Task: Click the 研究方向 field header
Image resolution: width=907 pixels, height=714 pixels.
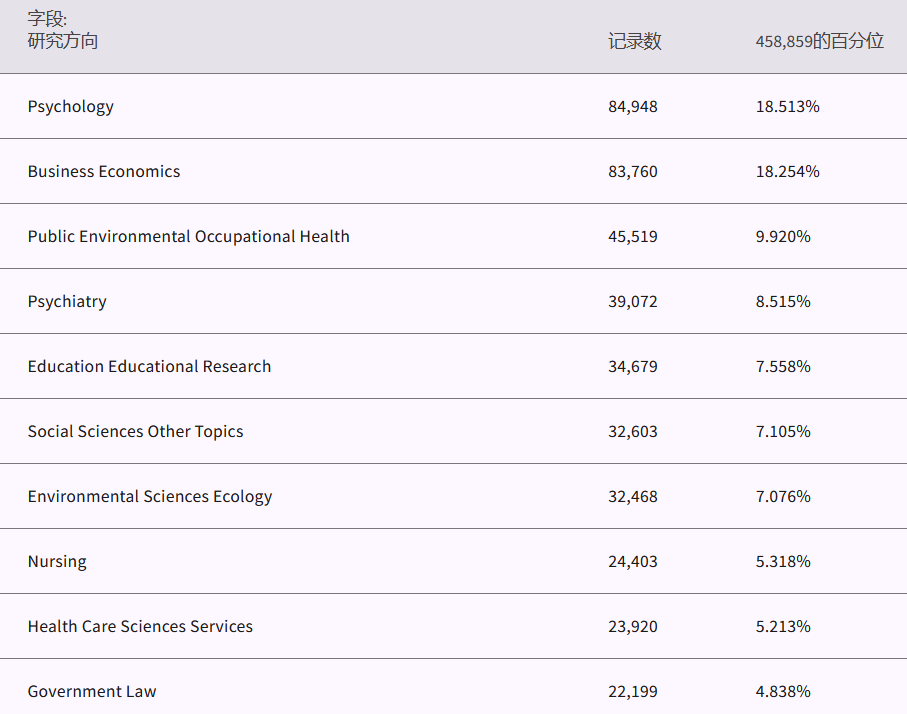Action: (63, 42)
